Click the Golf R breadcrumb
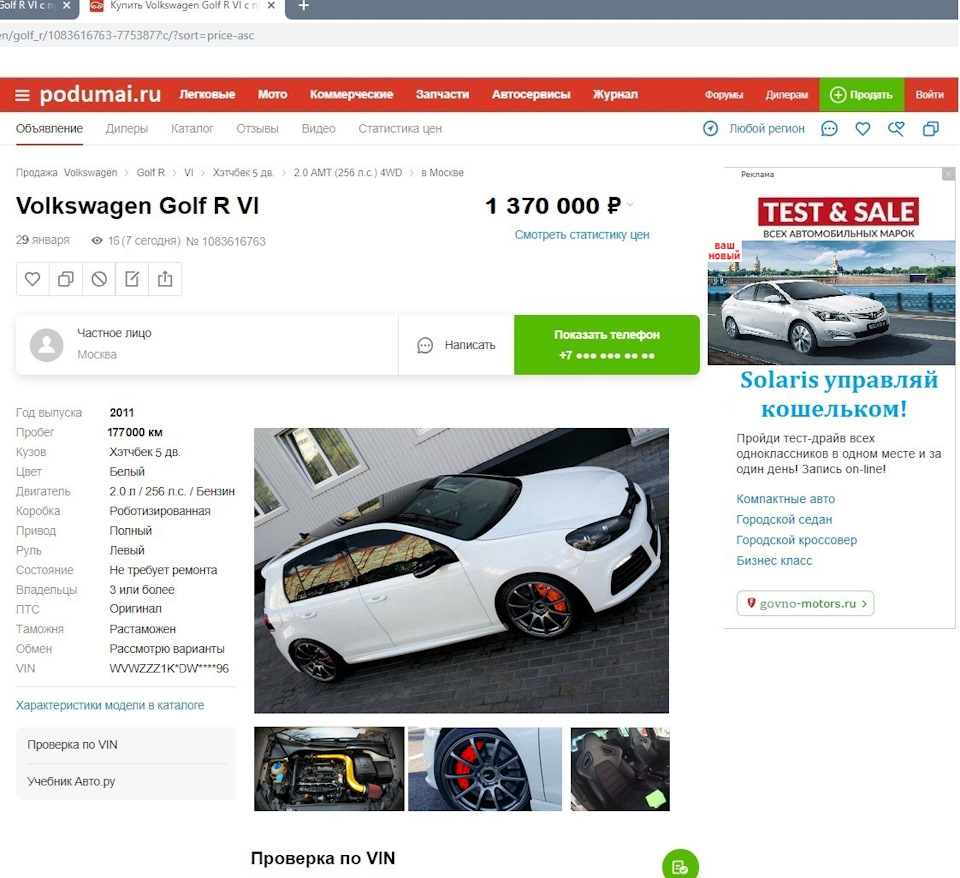Screen dimensions: 960x878 coord(151,173)
